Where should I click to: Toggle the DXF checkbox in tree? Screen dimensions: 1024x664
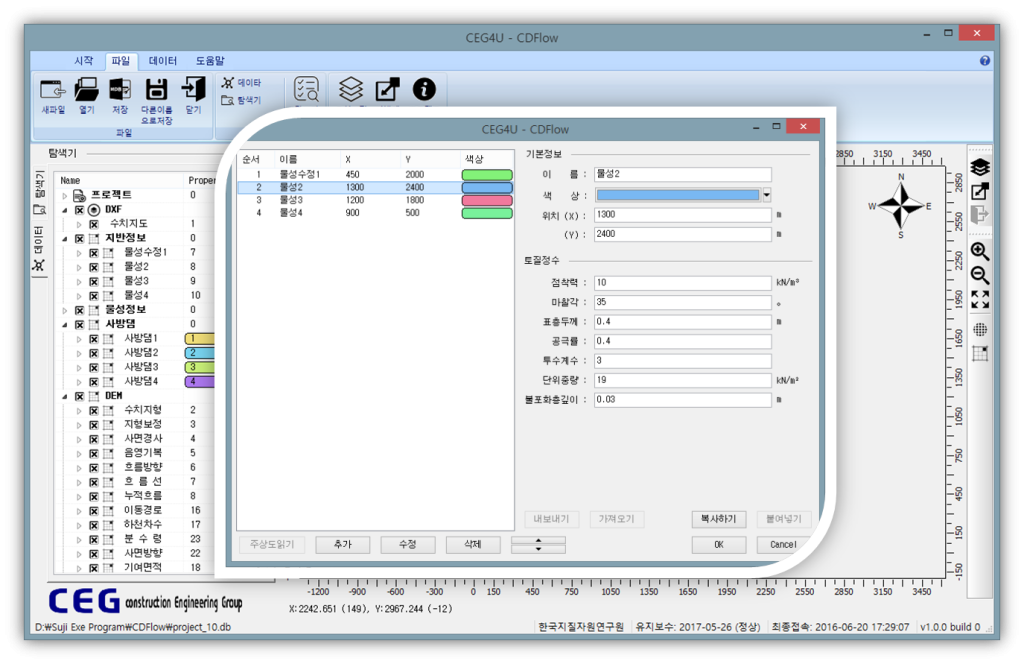point(80,210)
